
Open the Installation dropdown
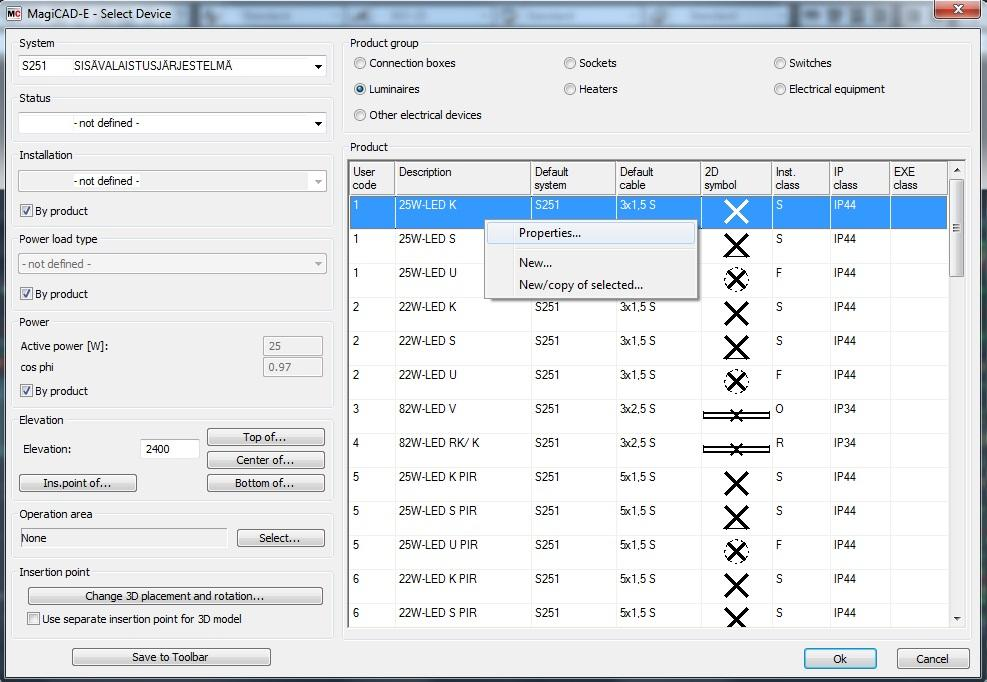pyautogui.click(x=172, y=181)
